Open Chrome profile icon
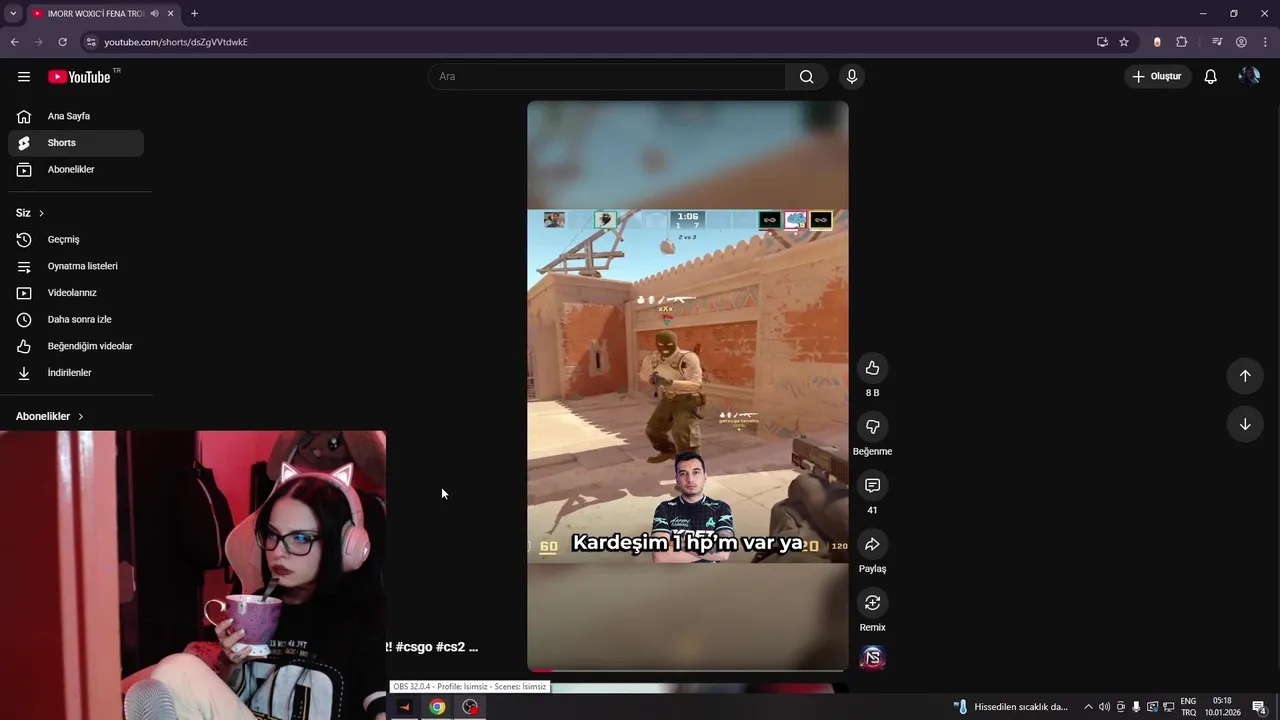This screenshot has width=1280, height=720. (x=1241, y=42)
